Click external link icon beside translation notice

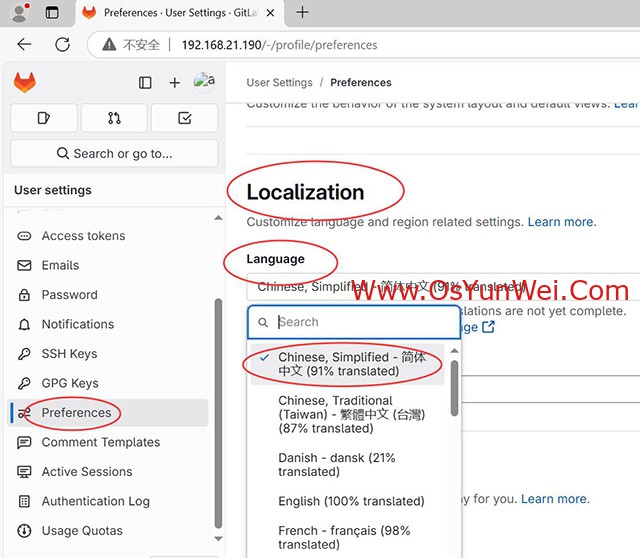pos(489,327)
